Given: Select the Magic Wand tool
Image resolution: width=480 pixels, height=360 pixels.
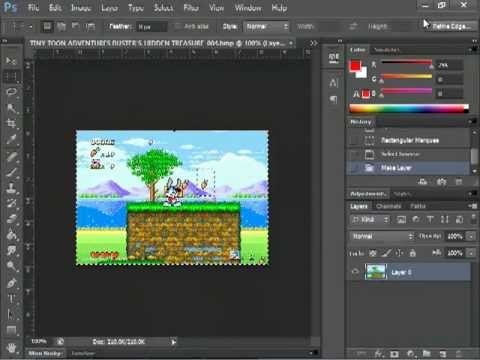Looking at the screenshot, I should pos(11,108).
